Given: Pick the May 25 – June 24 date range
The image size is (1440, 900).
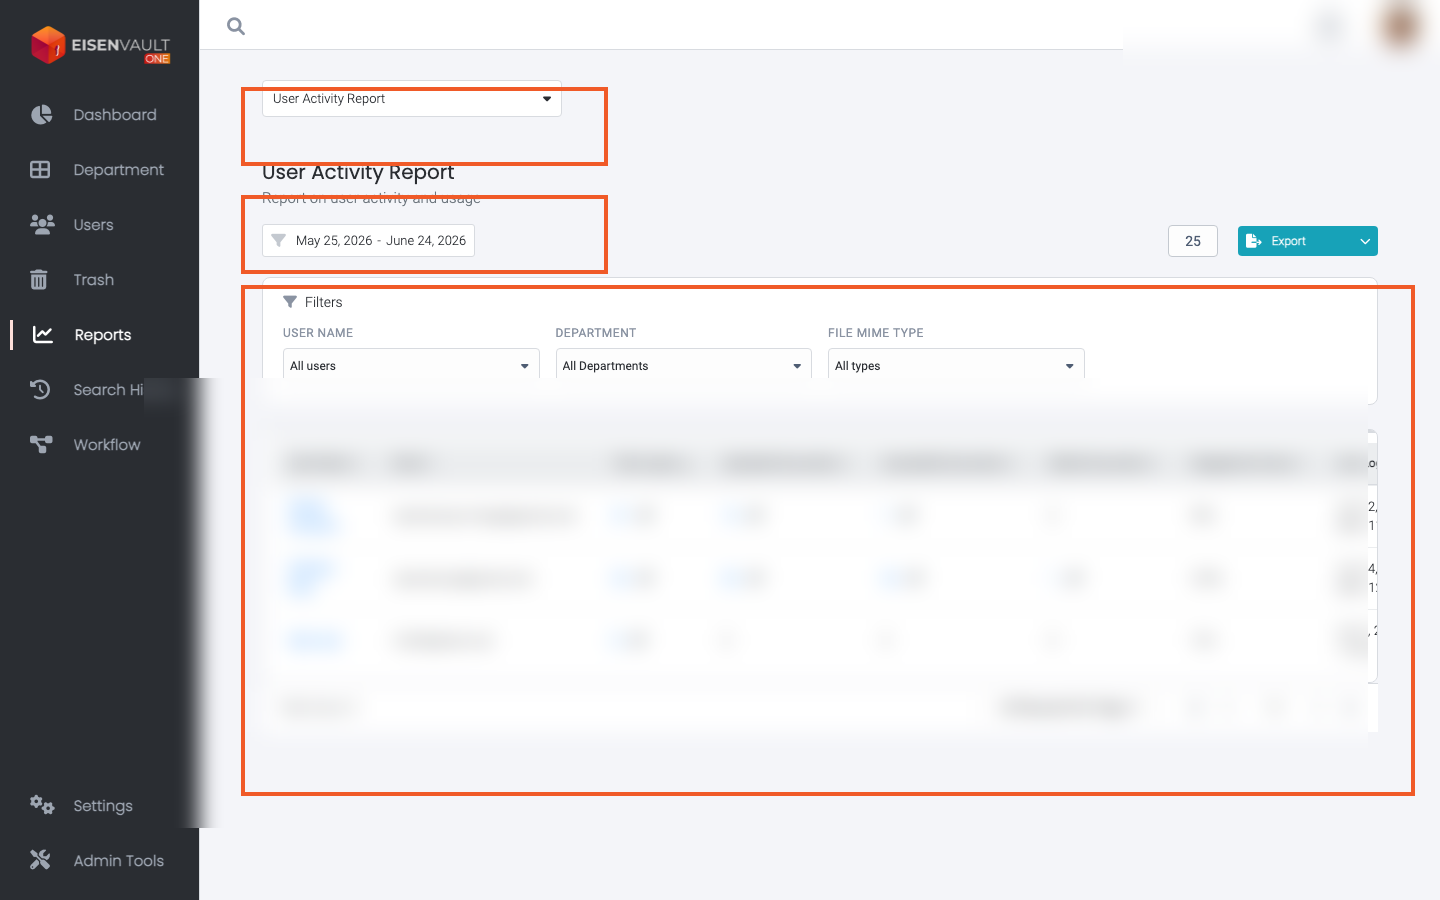Looking at the screenshot, I should click(x=368, y=241).
